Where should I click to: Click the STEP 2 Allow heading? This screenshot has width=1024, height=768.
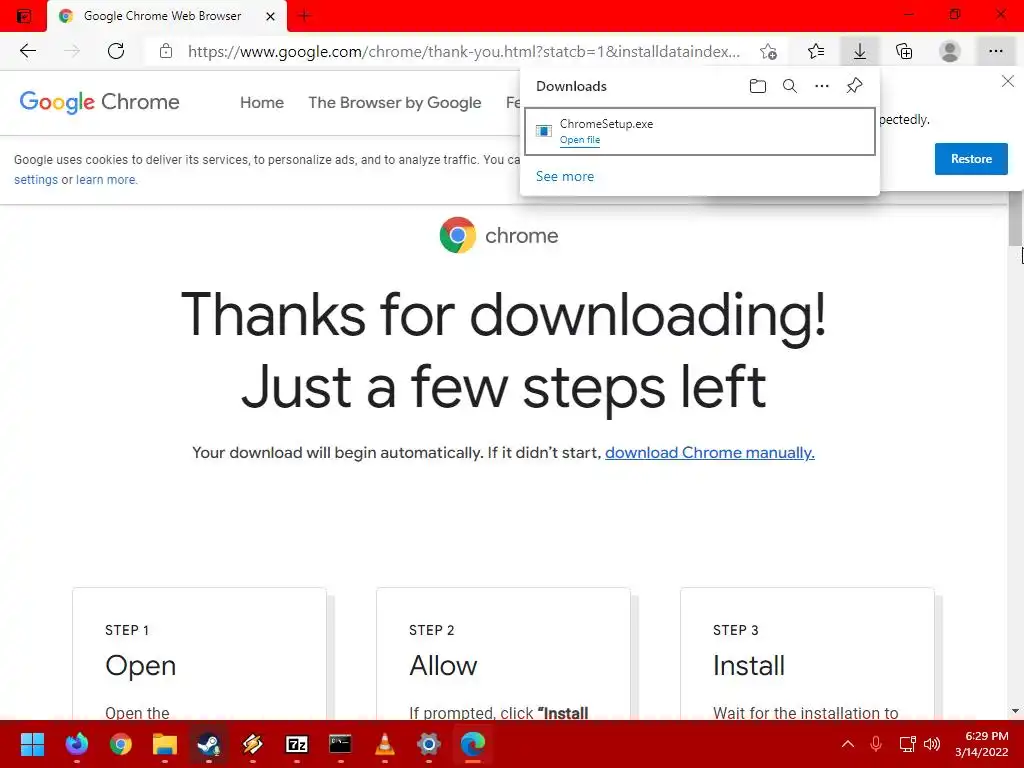coord(443,665)
